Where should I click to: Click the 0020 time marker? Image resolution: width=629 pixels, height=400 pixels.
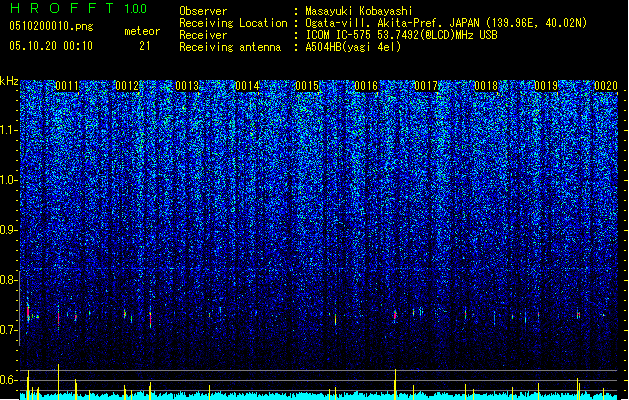[606, 86]
